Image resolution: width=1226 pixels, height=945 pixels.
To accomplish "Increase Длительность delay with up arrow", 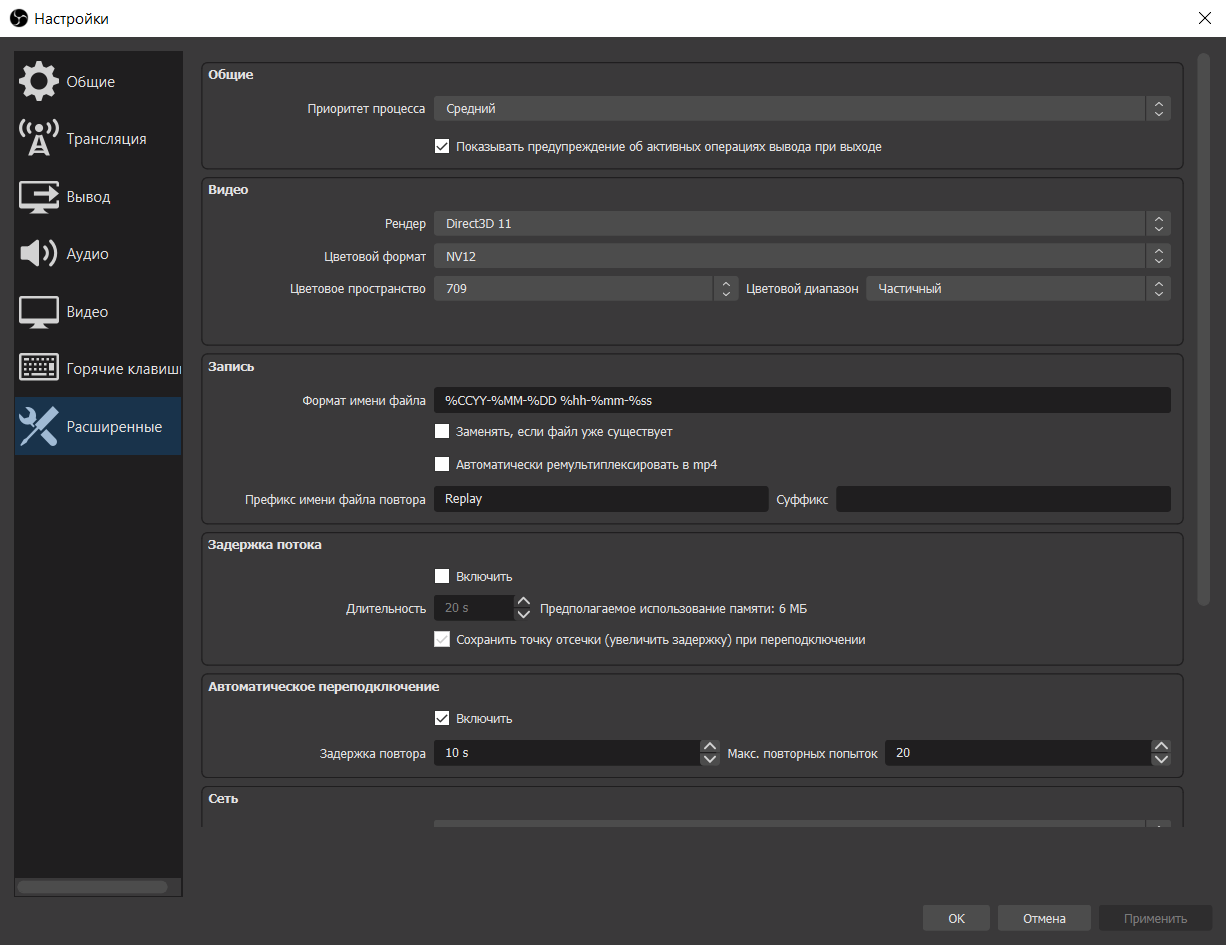I will click(523, 602).
